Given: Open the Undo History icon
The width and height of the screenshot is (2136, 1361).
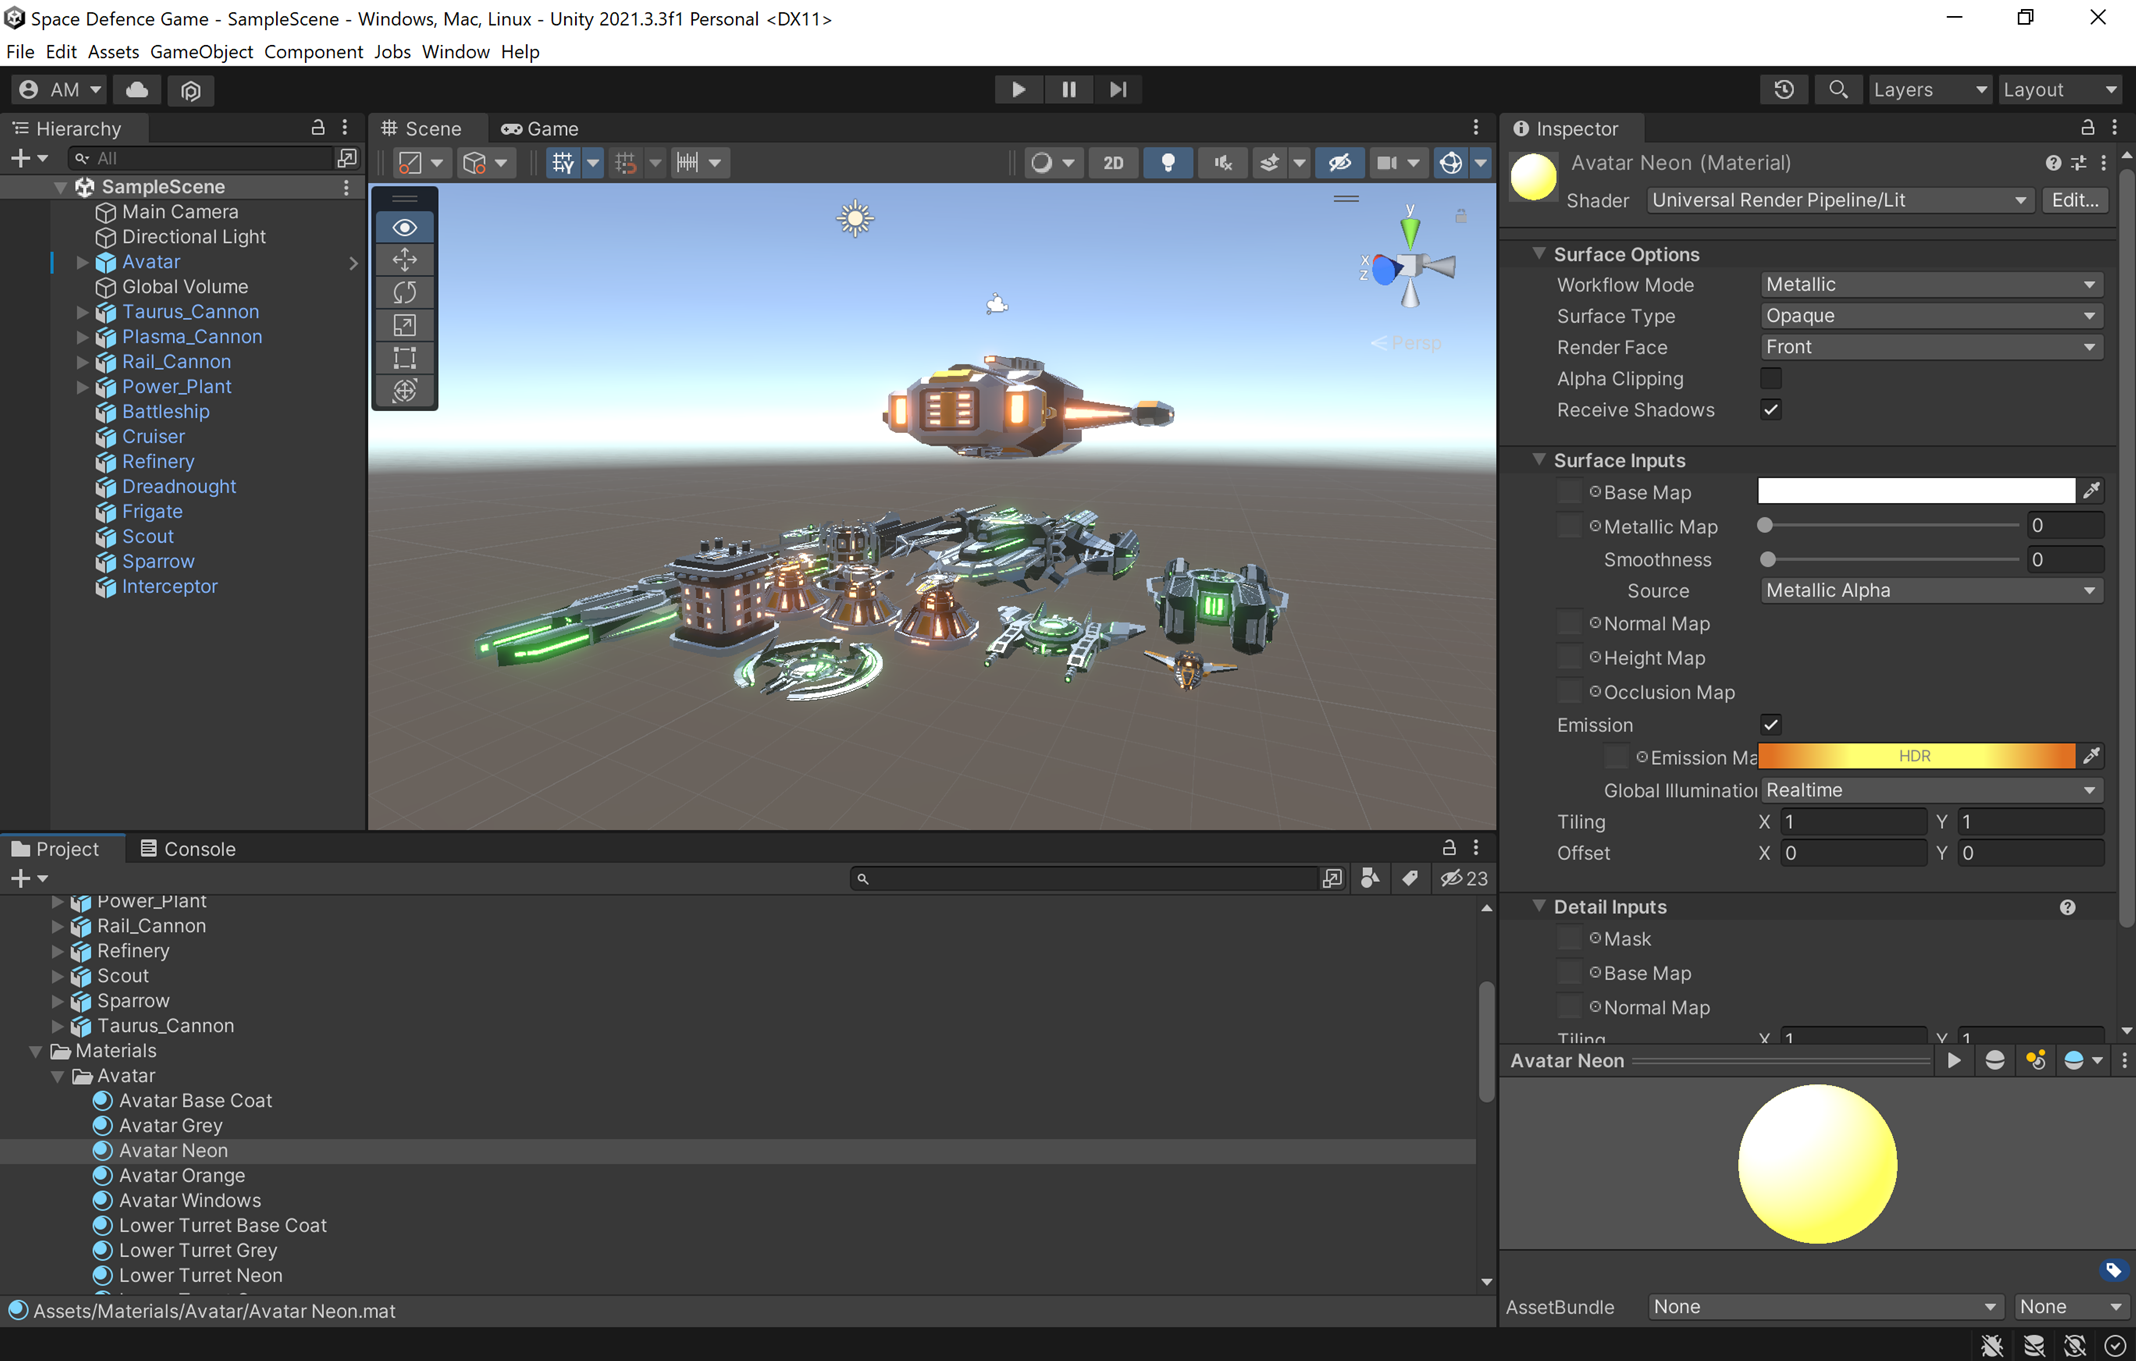Looking at the screenshot, I should (x=1784, y=89).
